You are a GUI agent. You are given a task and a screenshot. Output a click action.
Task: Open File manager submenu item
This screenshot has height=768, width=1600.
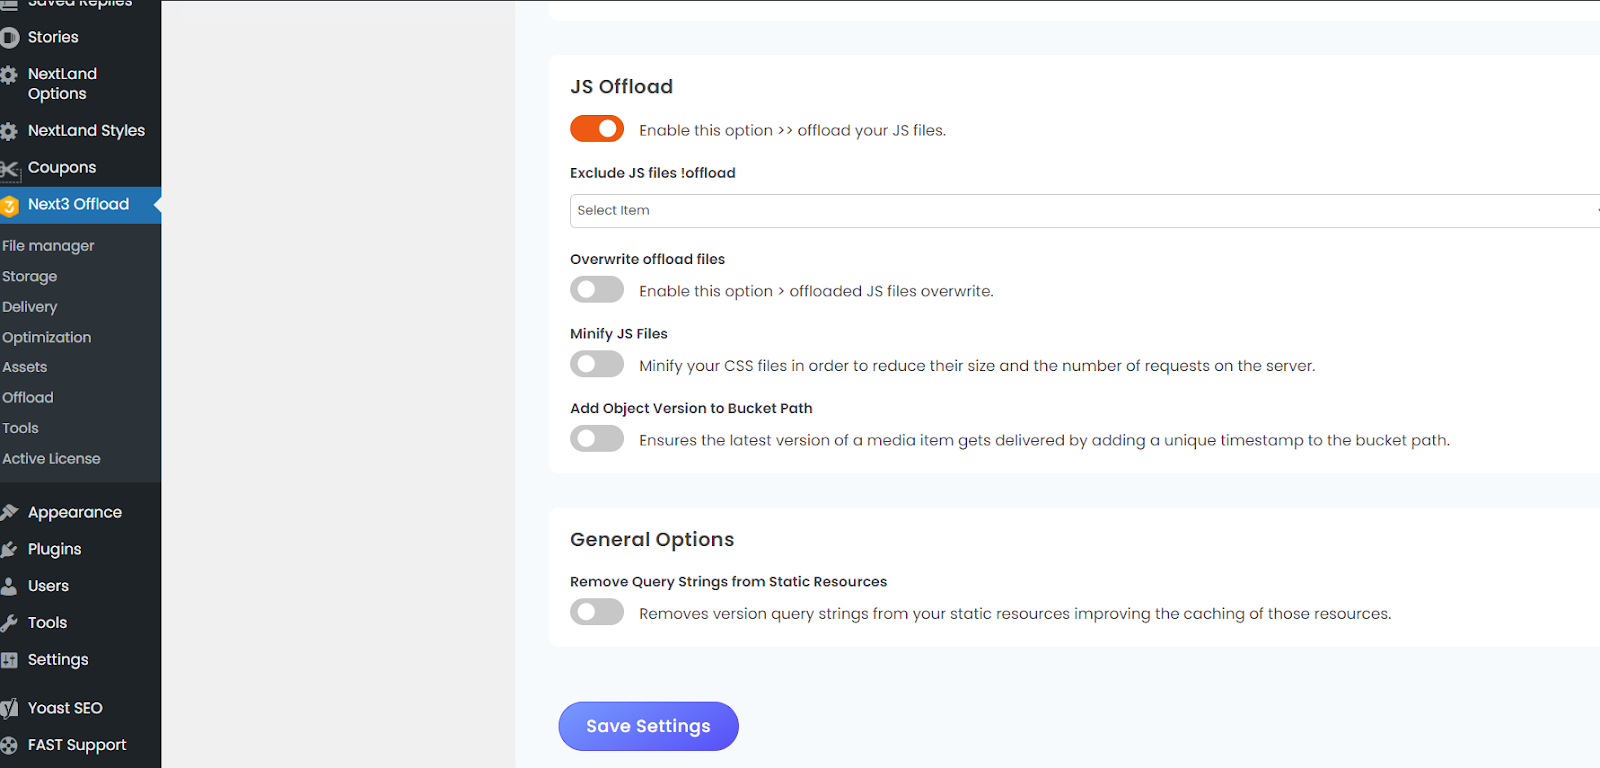48,246
